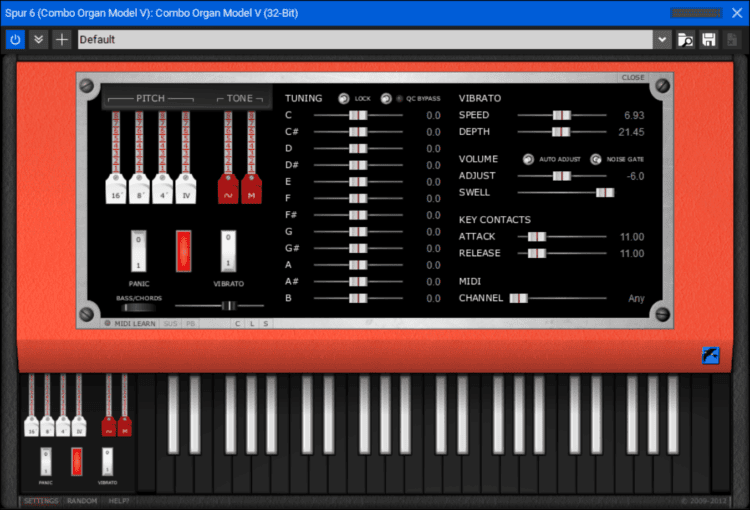Click the 16' drawbar above the keyboard
Viewport: 750px width, 510px height.
32,425
